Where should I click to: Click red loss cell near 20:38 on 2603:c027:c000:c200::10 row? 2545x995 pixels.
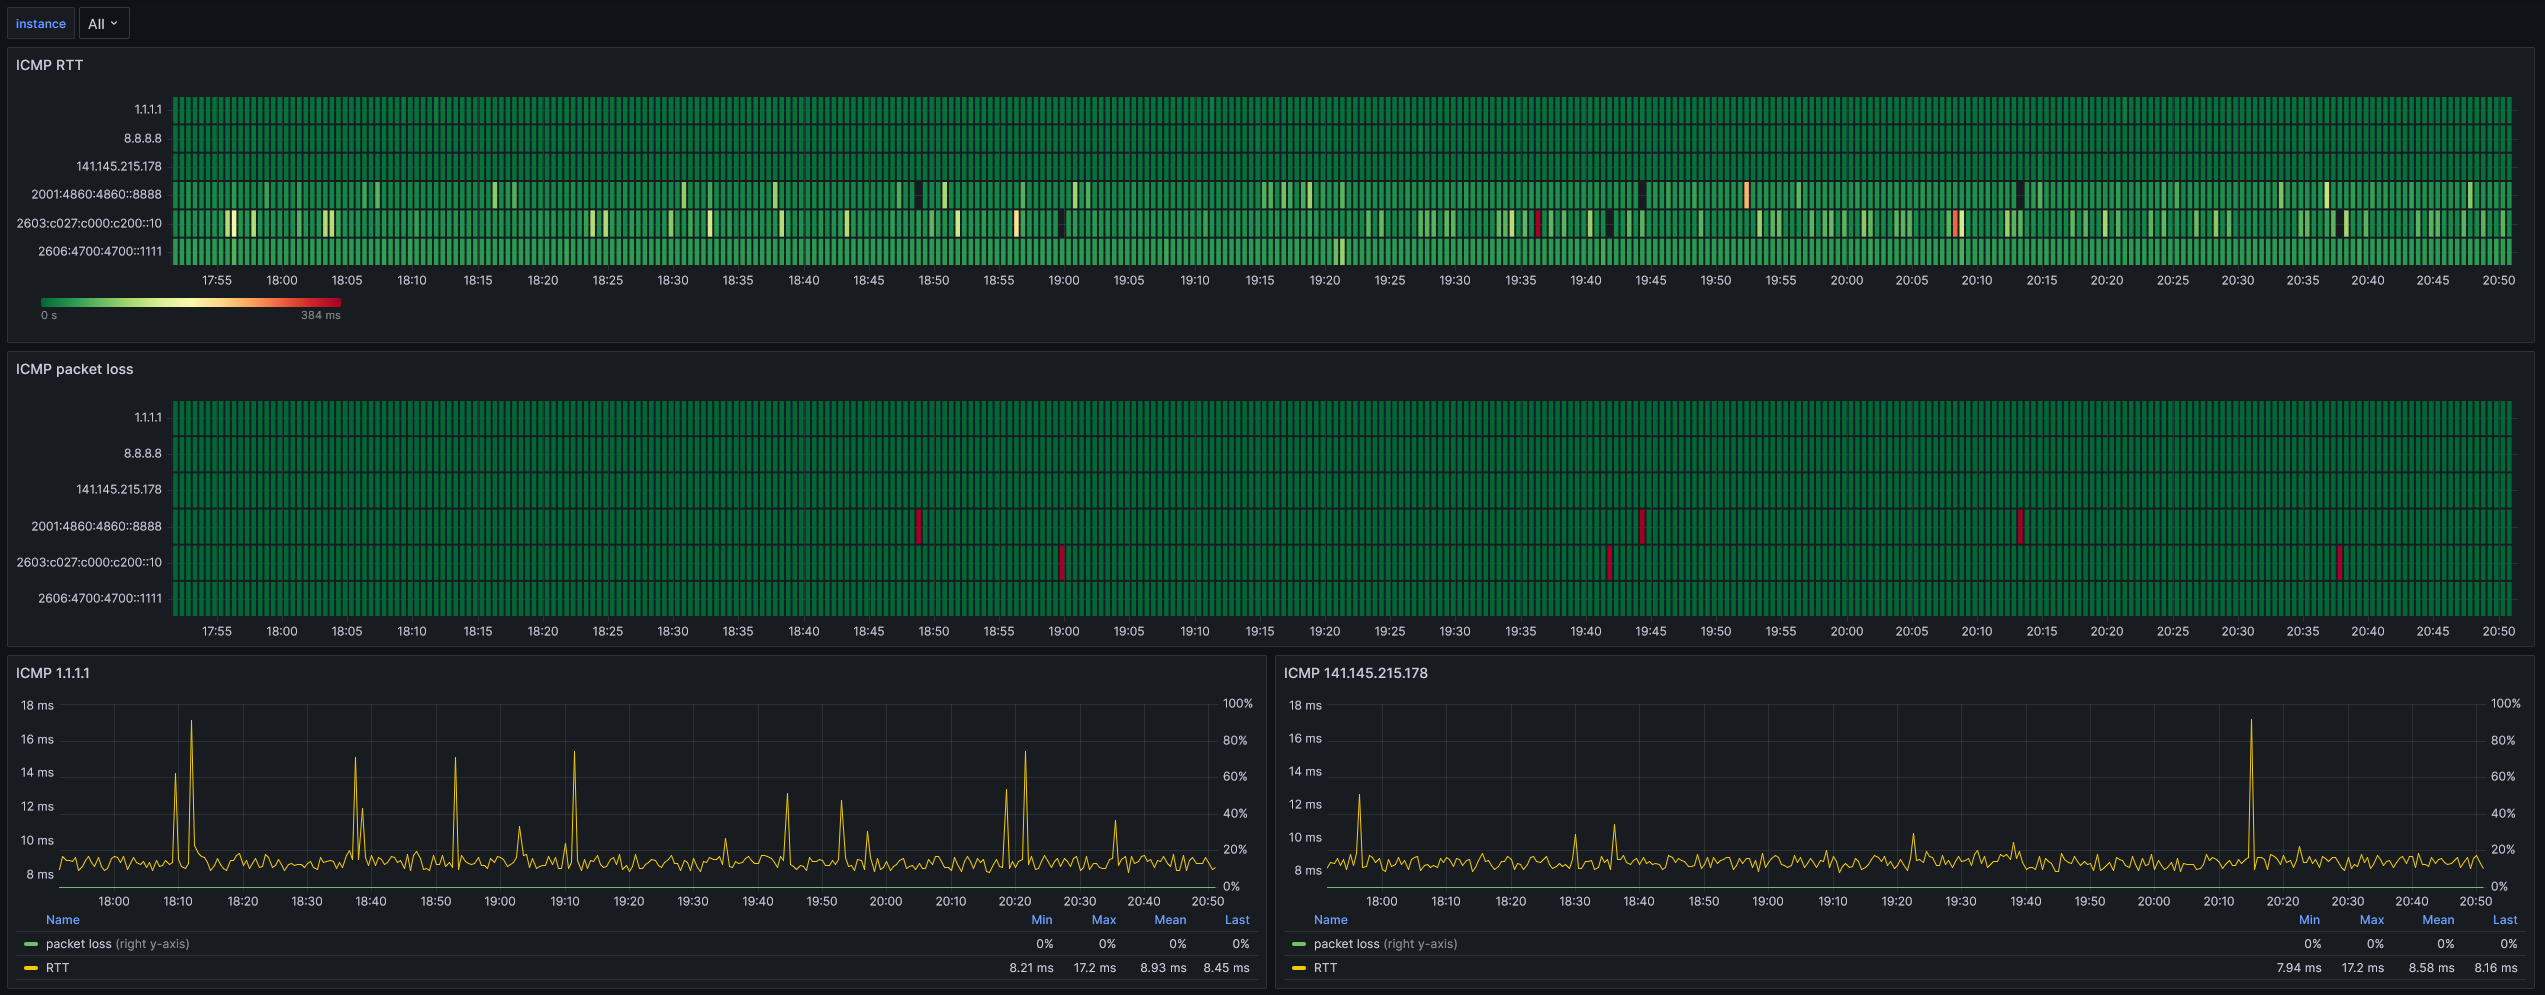click(2339, 562)
